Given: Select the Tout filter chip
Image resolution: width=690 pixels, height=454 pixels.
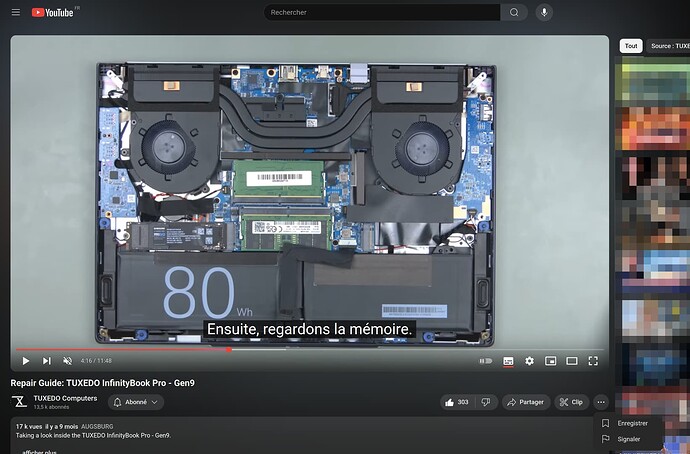Looking at the screenshot, I should click(631, 46).
